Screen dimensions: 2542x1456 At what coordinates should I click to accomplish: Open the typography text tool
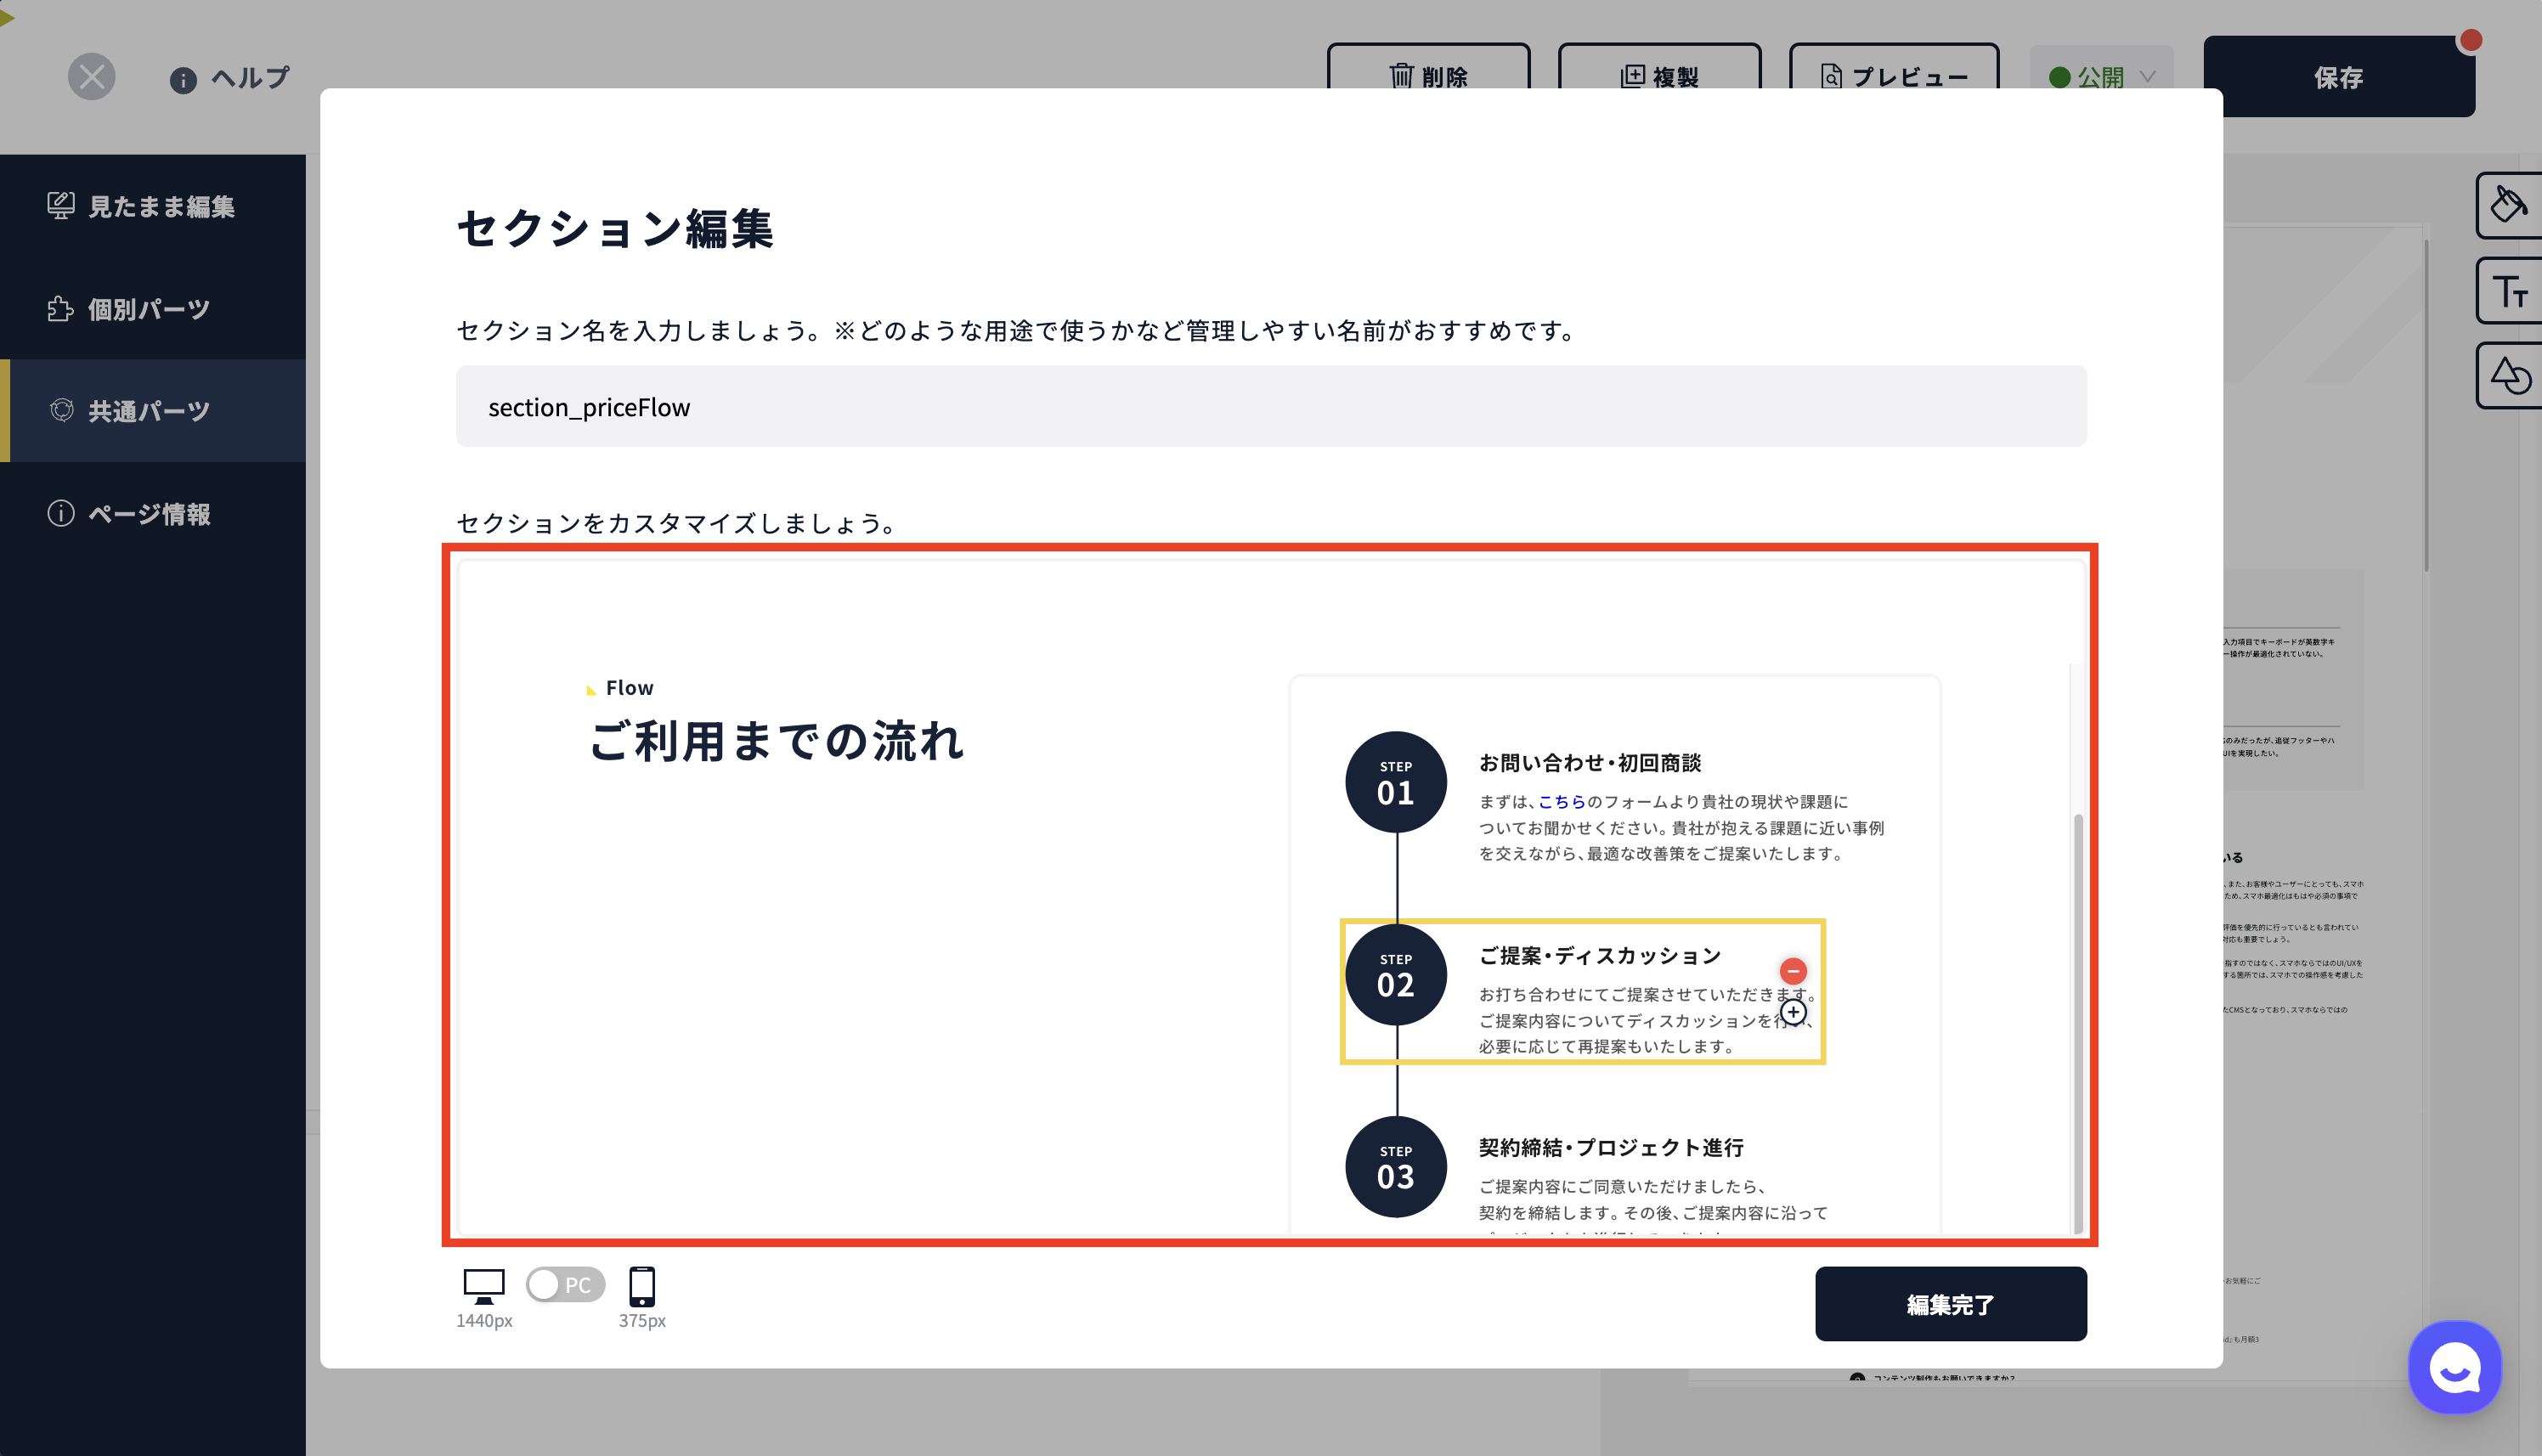tap(2509, 291)
